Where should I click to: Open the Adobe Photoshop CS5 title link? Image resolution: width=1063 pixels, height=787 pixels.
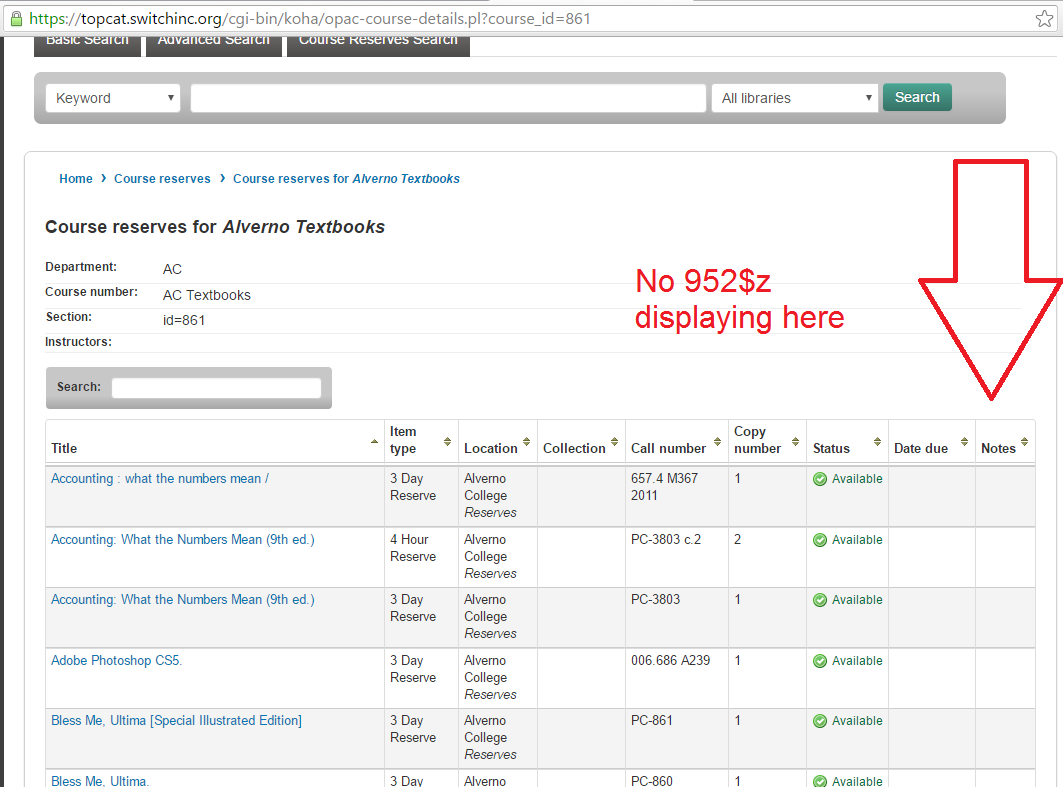tap(117, 661)
